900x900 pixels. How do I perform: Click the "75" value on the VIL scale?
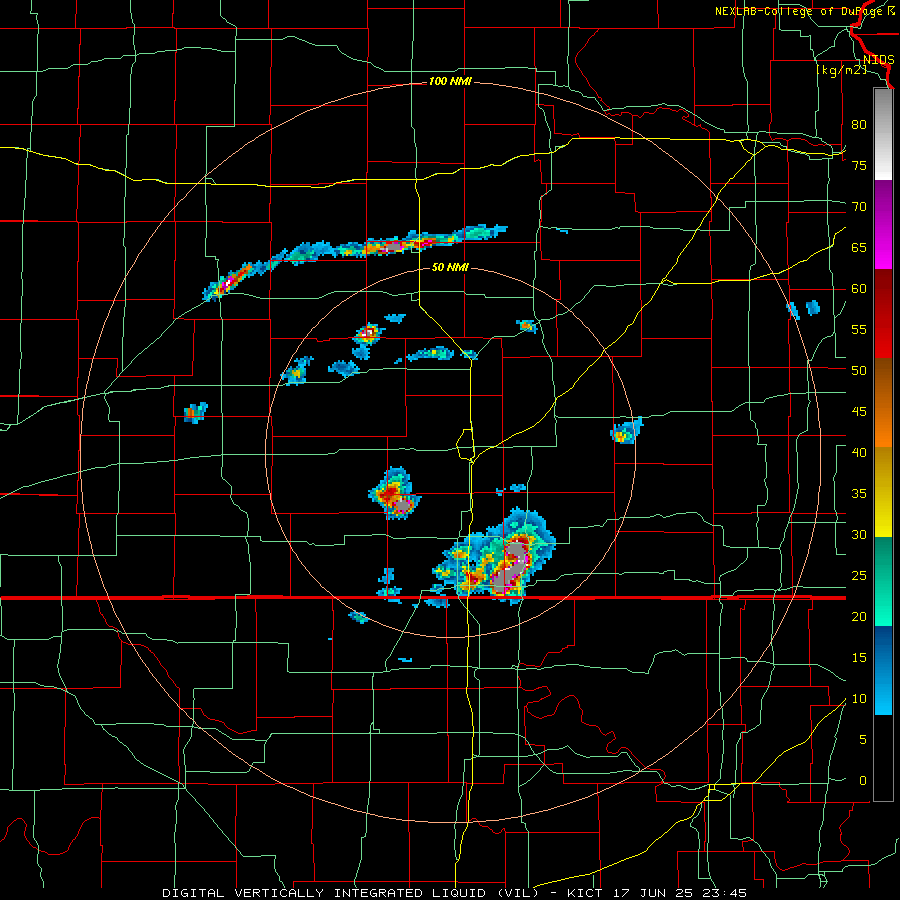[x=859, y=165]
